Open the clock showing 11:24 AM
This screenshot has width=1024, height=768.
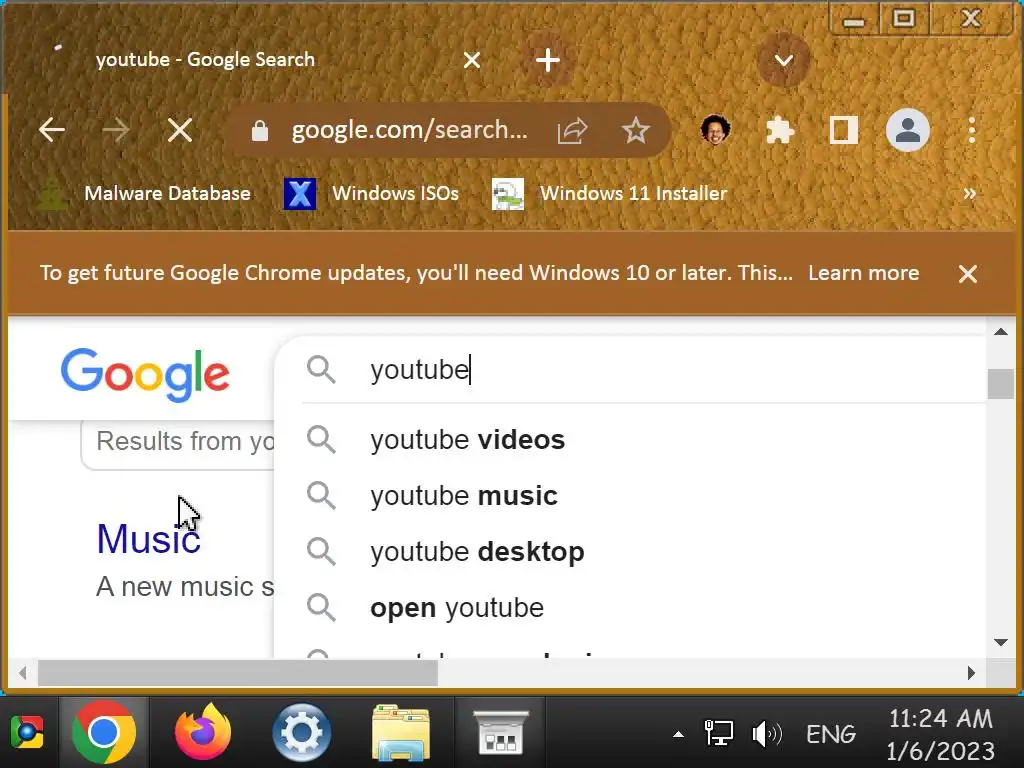pyautogui.click(x=940, y=734)
